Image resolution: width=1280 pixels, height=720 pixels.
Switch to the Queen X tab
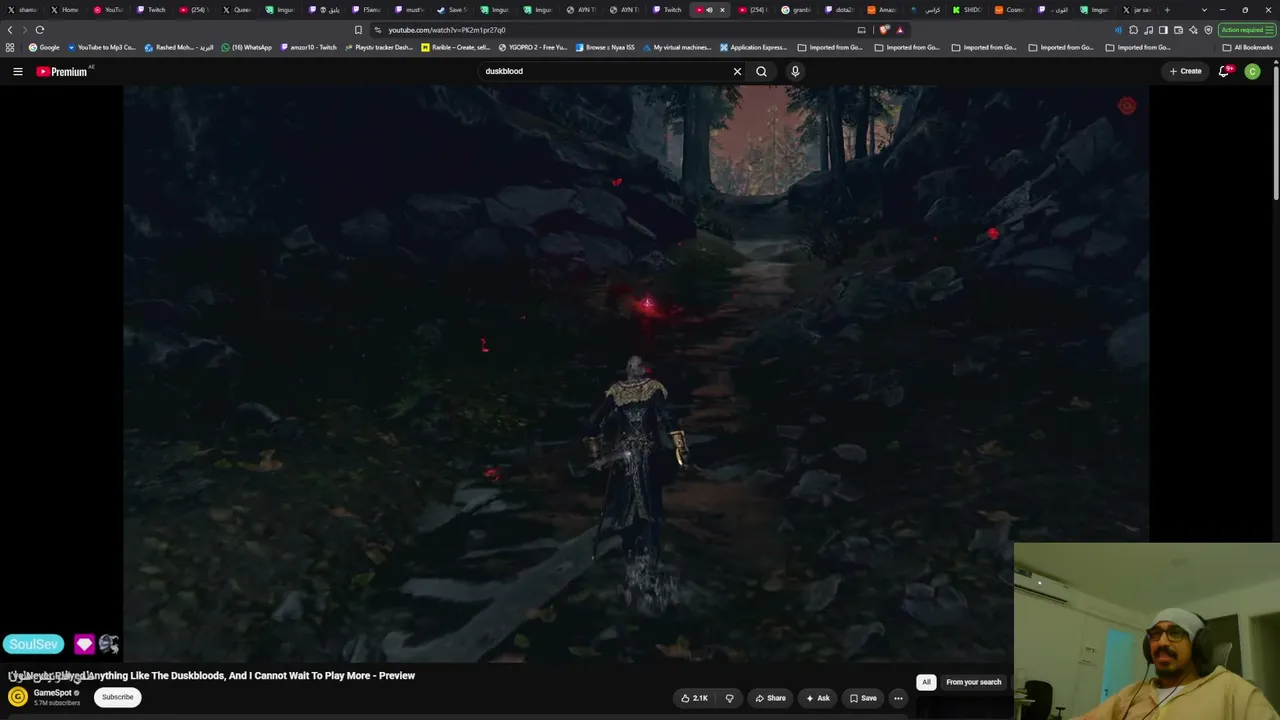click(x=235, y=10)
